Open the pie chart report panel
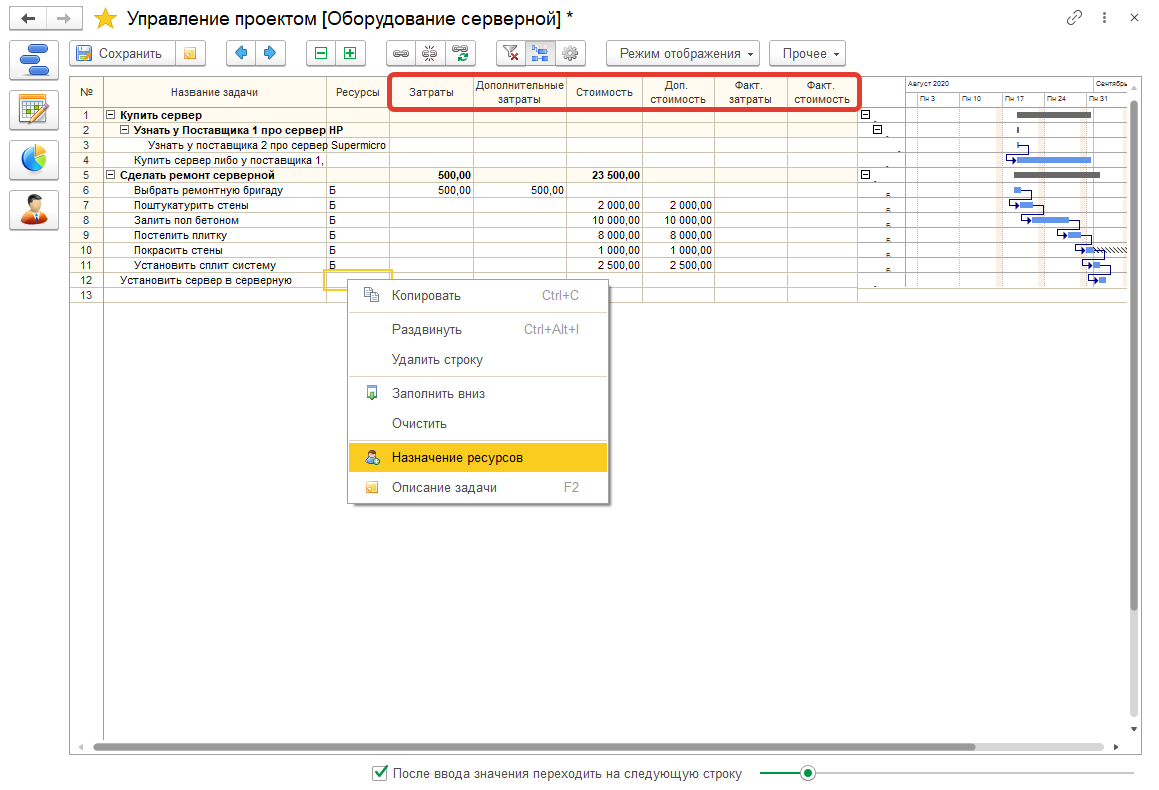The height and width of the screenshot is (790, 1159). [x=34, y=159]
